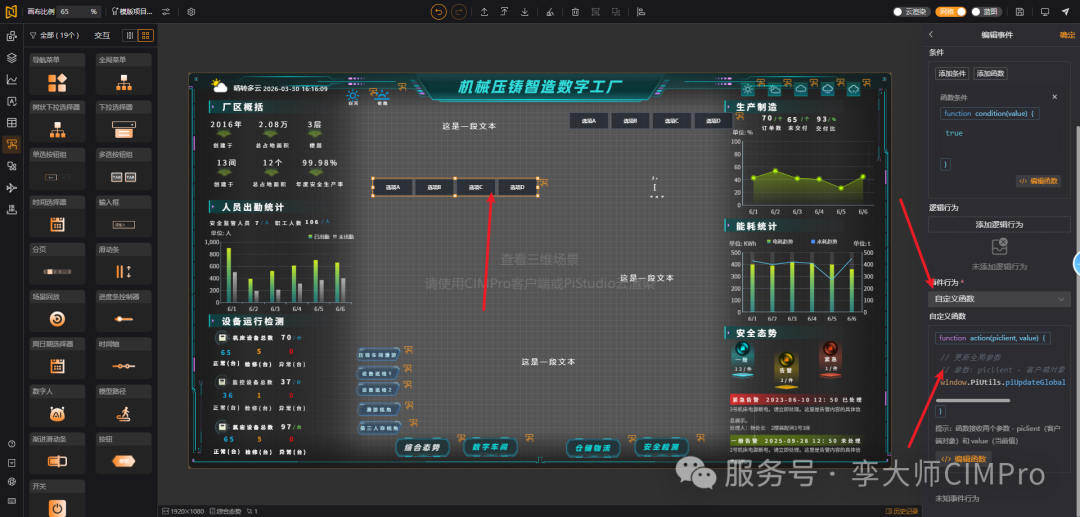Click the sliders adjust icon next to template name
Viewport: 1080px width, 517px height.
pos(166,12)
